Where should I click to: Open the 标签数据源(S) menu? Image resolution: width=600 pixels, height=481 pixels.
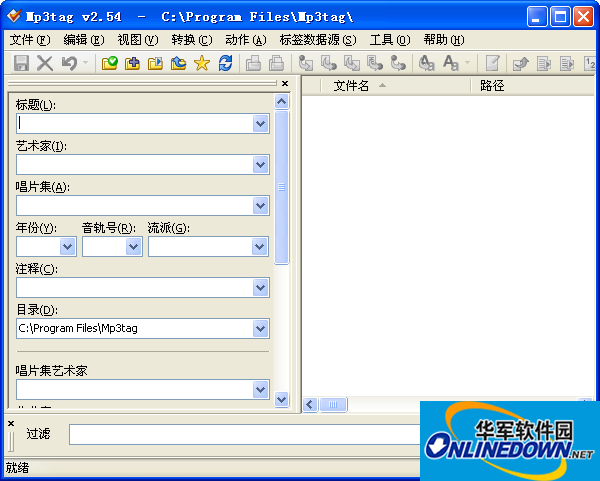coord(318,39)
